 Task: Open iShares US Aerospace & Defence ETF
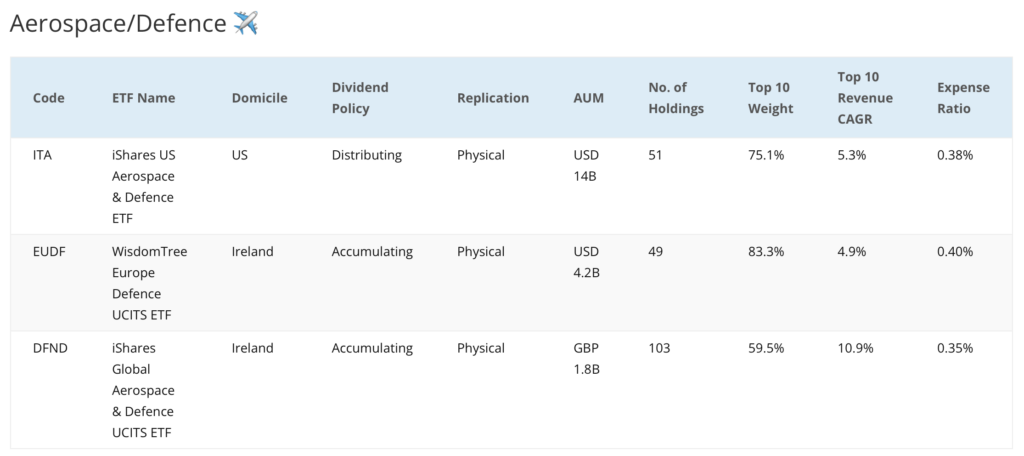(x=144, y=187)
